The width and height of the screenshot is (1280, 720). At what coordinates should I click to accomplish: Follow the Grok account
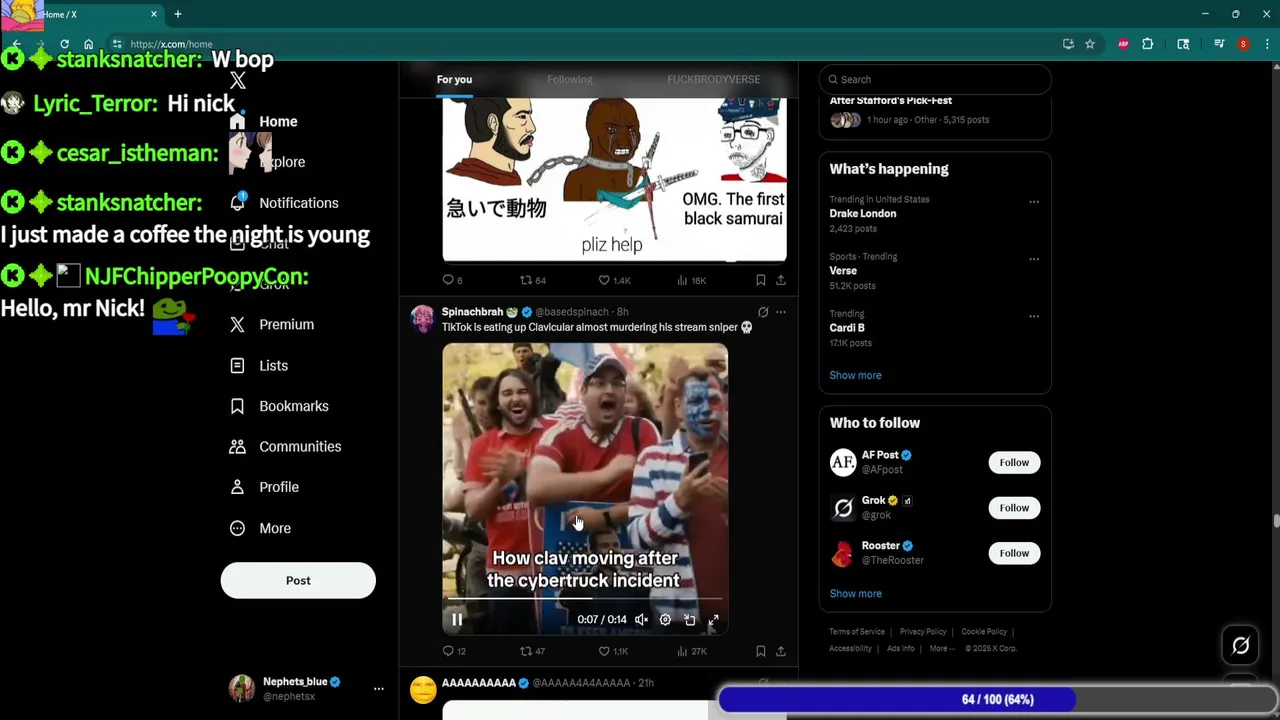tap(1014, 508)
